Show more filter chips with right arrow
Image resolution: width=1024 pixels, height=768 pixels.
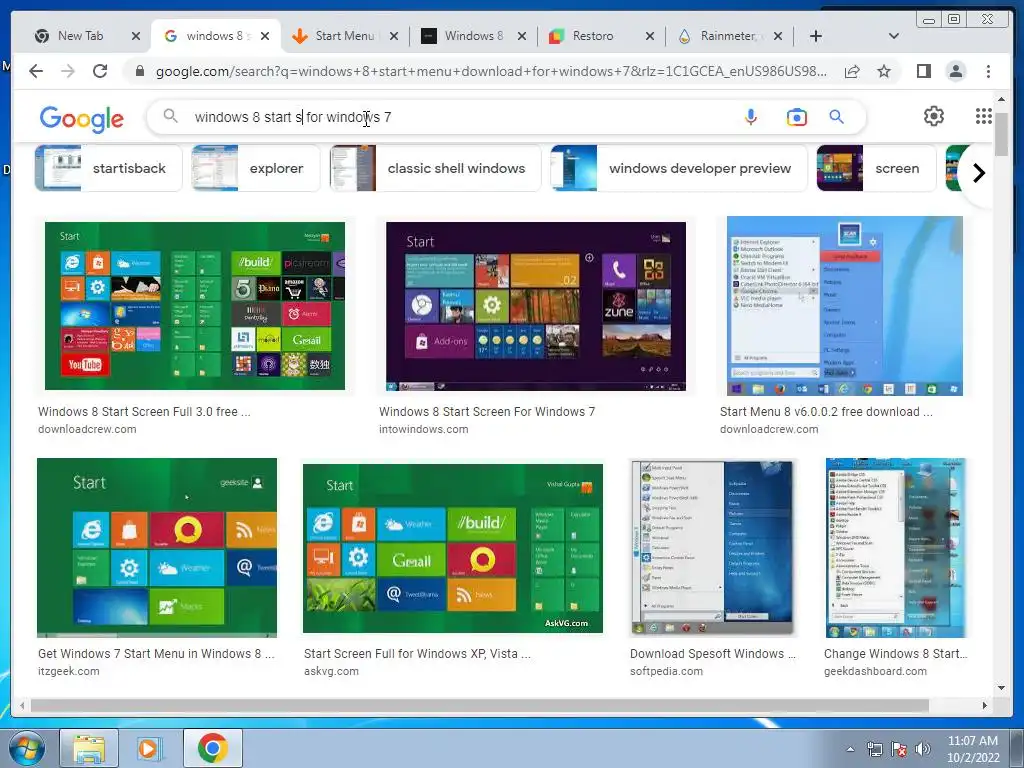978,173
